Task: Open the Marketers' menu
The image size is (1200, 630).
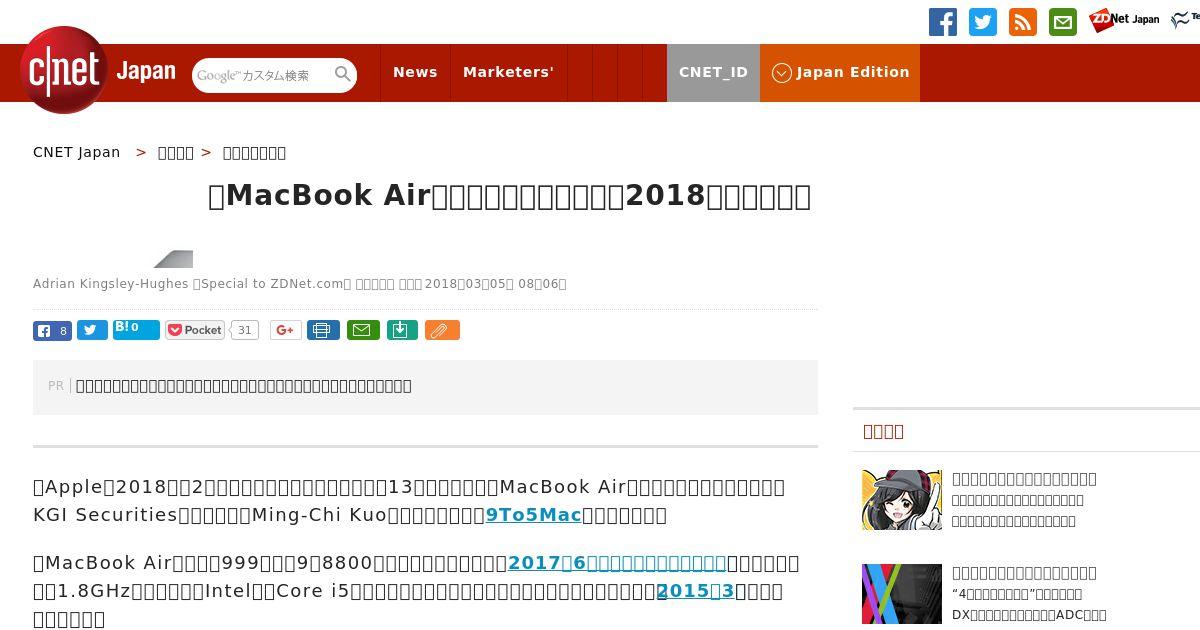Action: tap(508, 73)
